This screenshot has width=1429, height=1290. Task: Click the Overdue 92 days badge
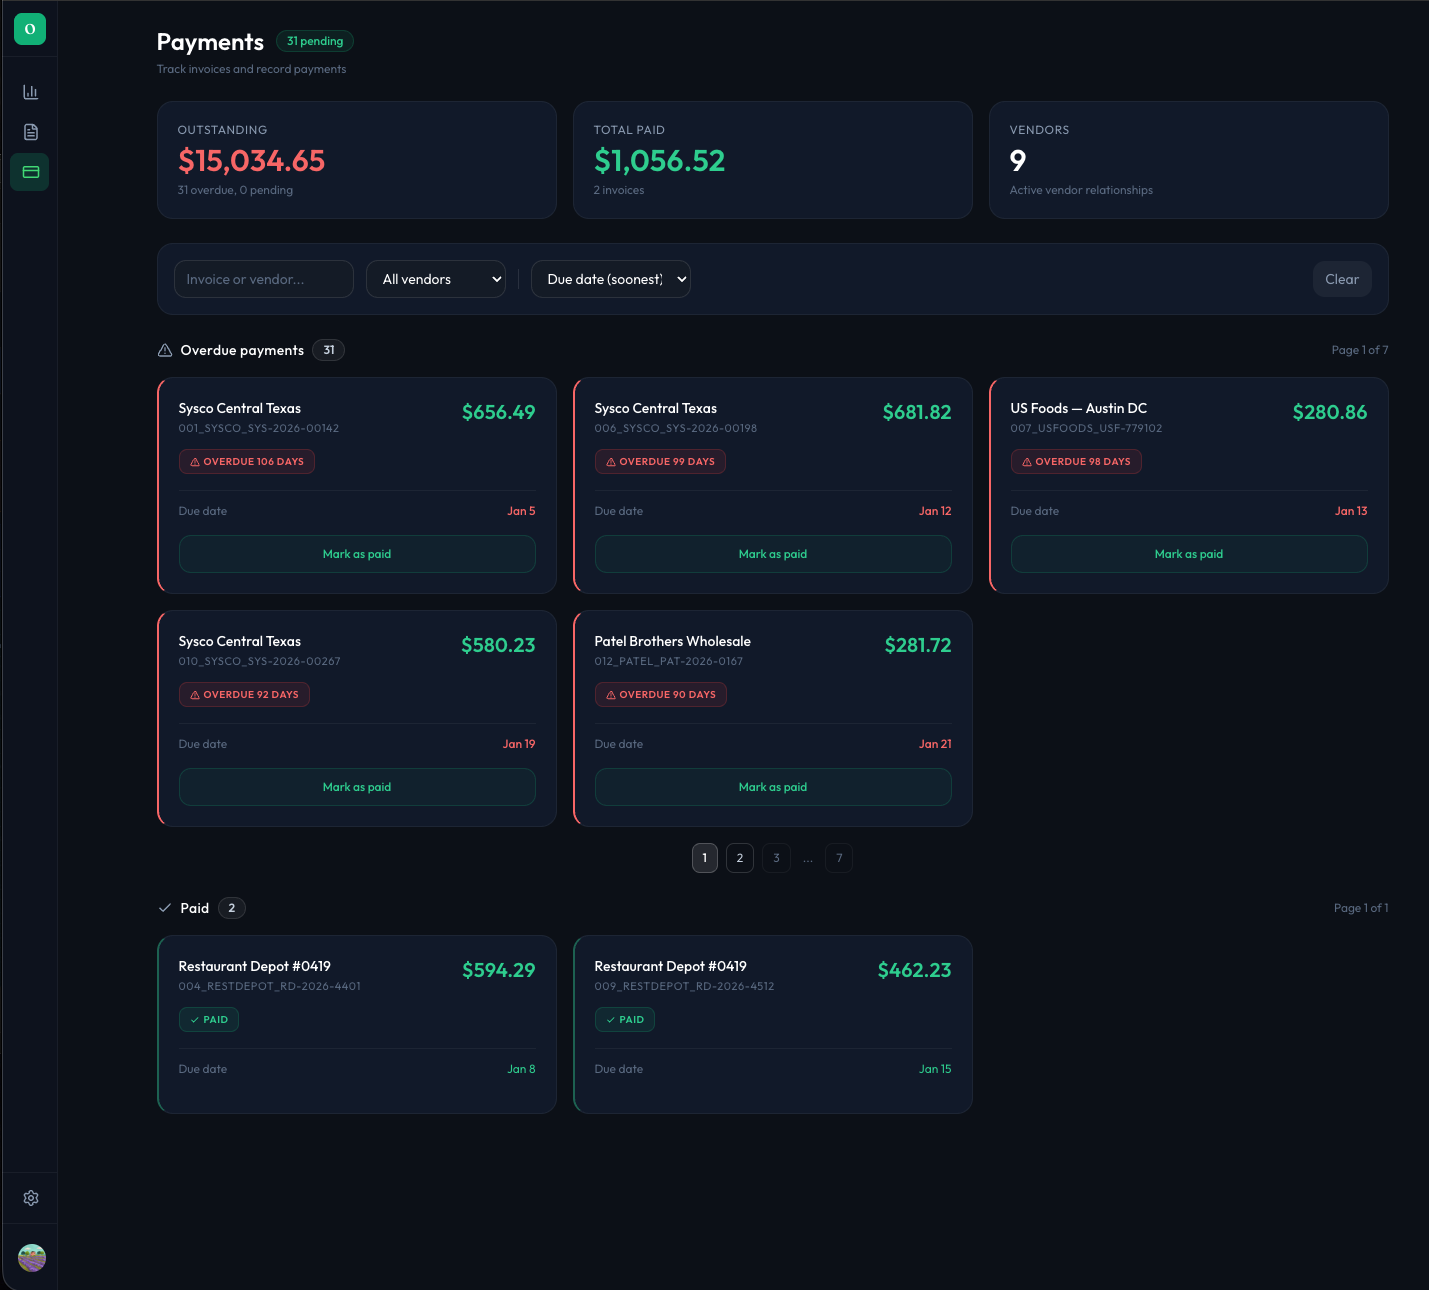(x=244, y=695)
